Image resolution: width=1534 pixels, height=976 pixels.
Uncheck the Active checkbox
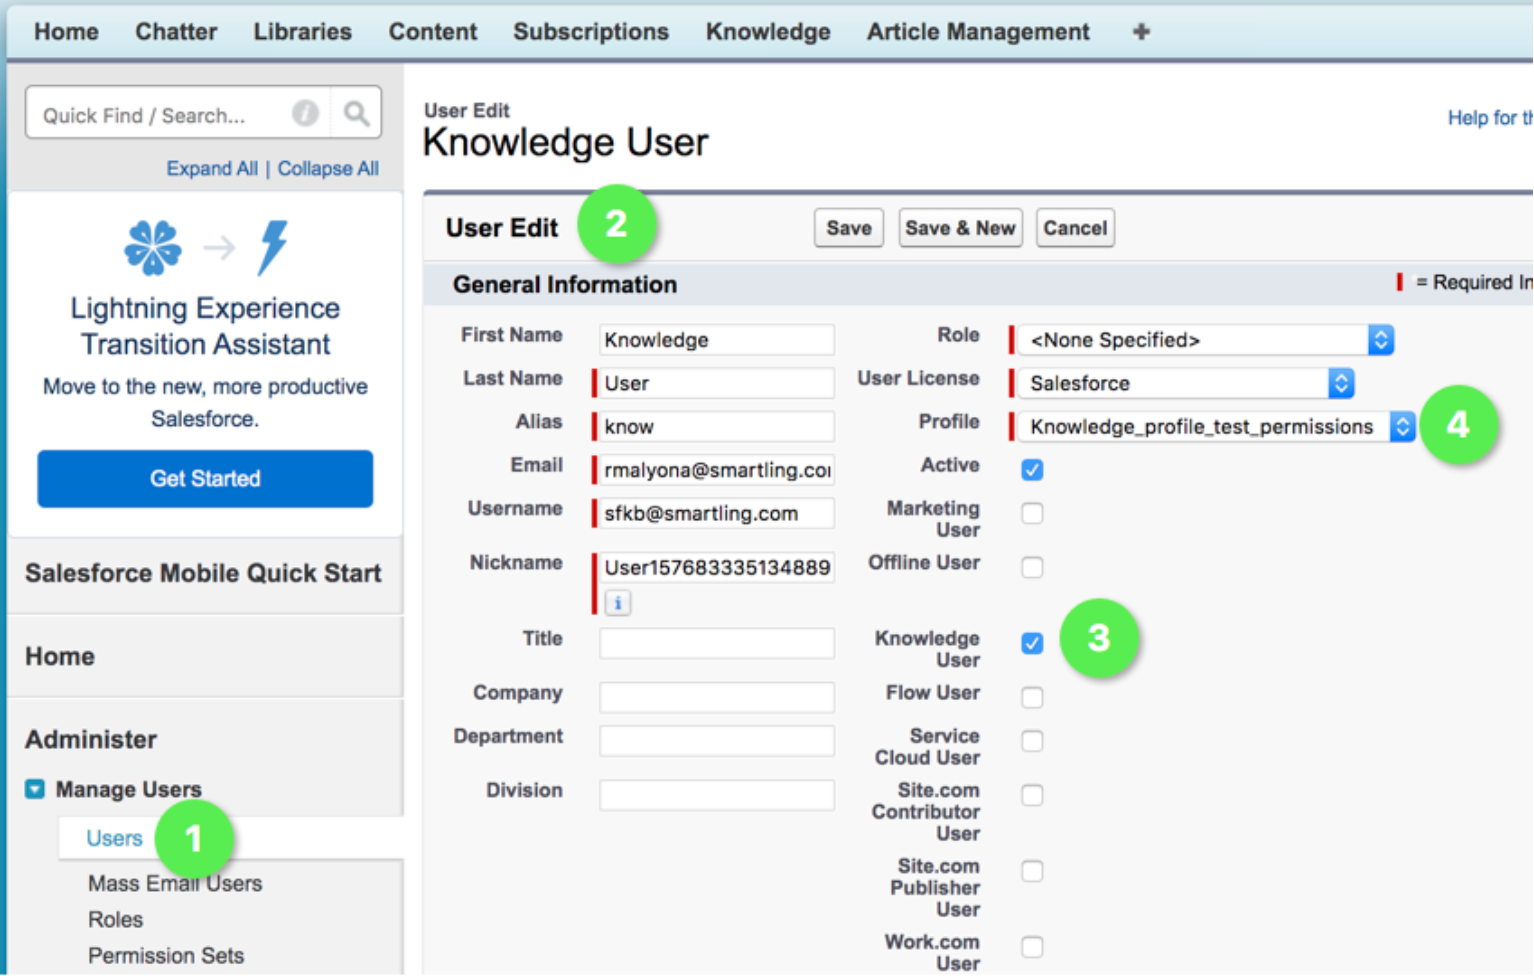pos(1032,470)
